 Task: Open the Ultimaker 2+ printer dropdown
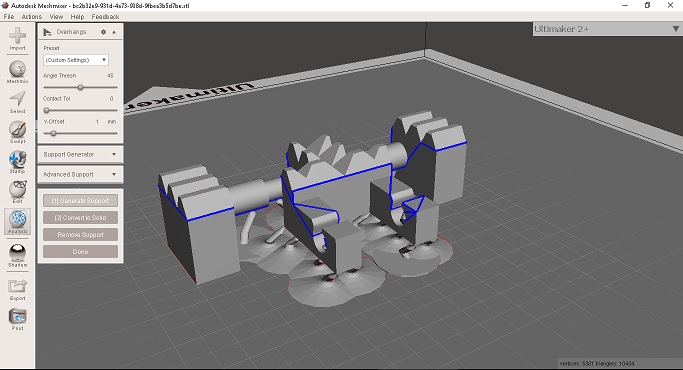point(607,29)
